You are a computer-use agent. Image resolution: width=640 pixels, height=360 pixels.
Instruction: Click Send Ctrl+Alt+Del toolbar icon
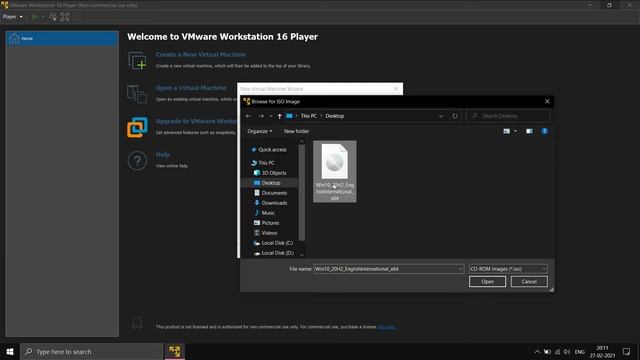(x=53, y=17)
